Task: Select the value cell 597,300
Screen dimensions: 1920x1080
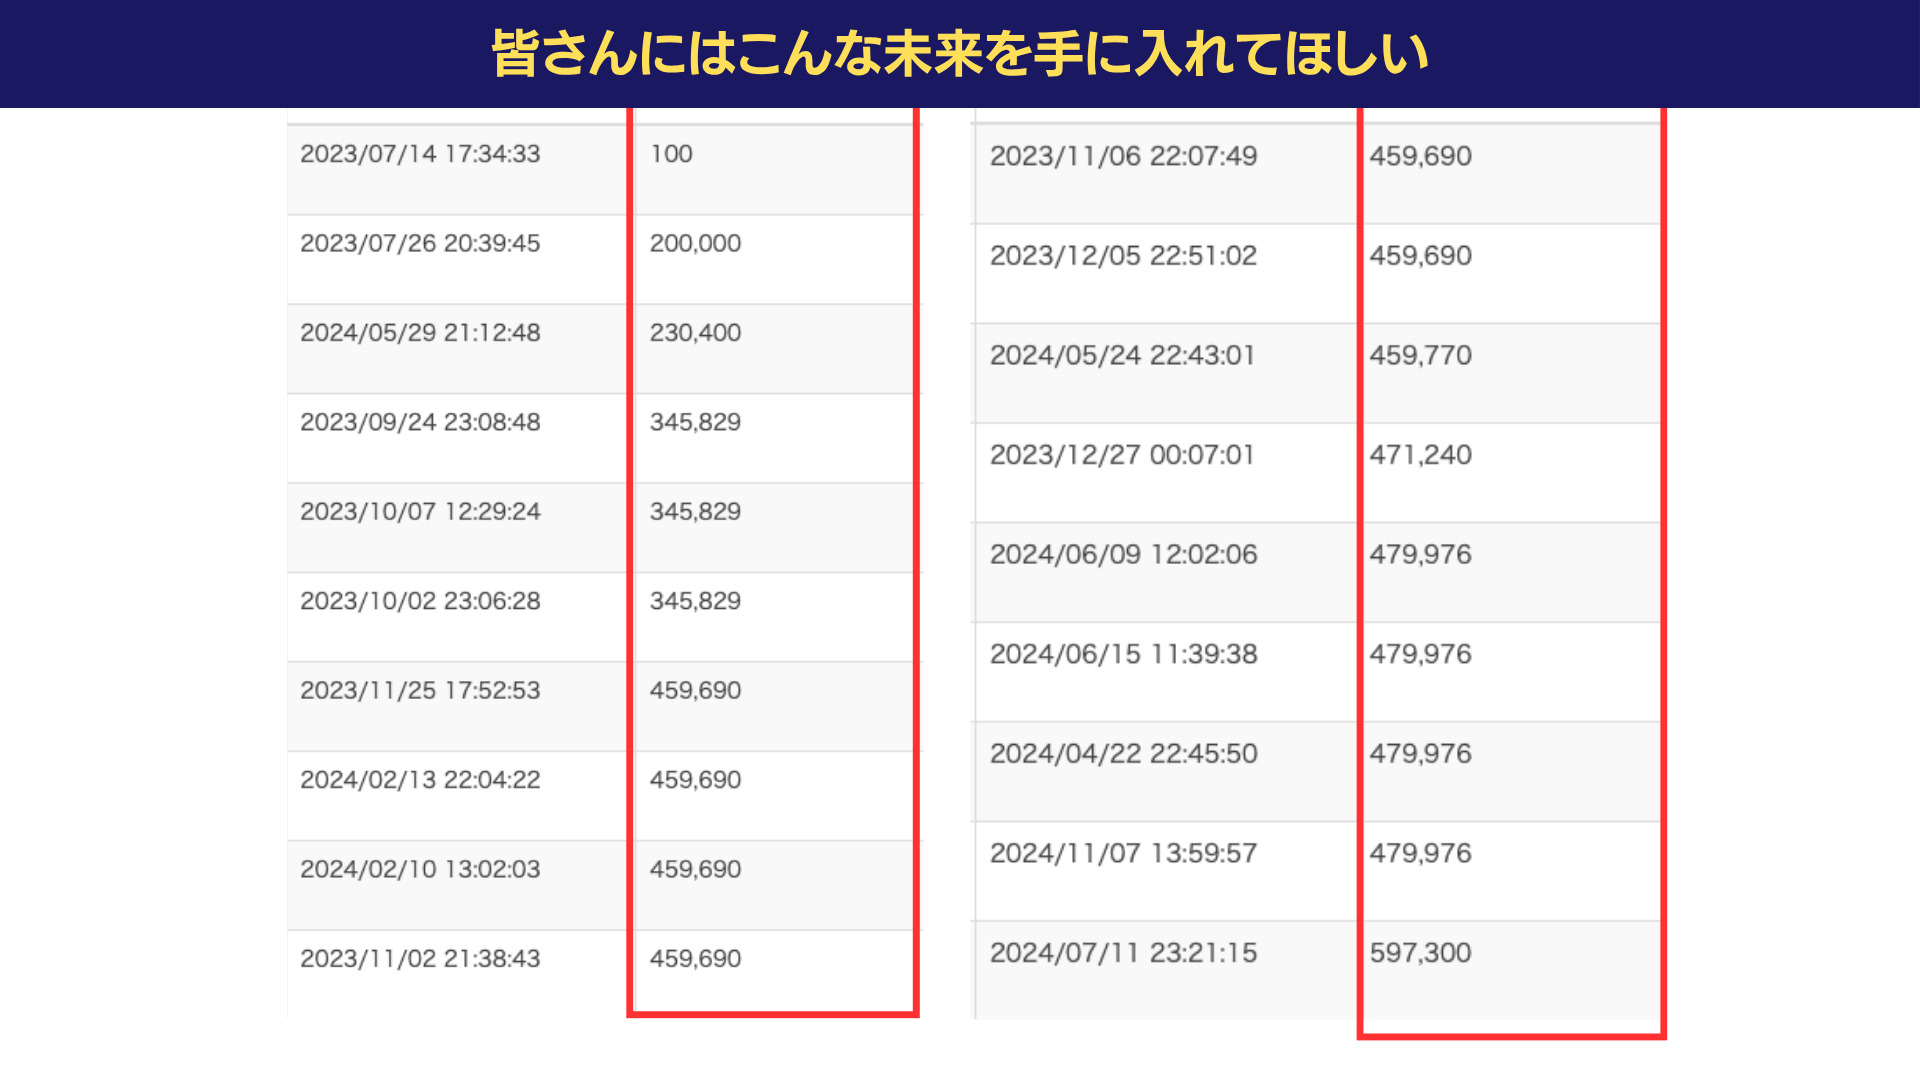Action: pos(1421,953)
